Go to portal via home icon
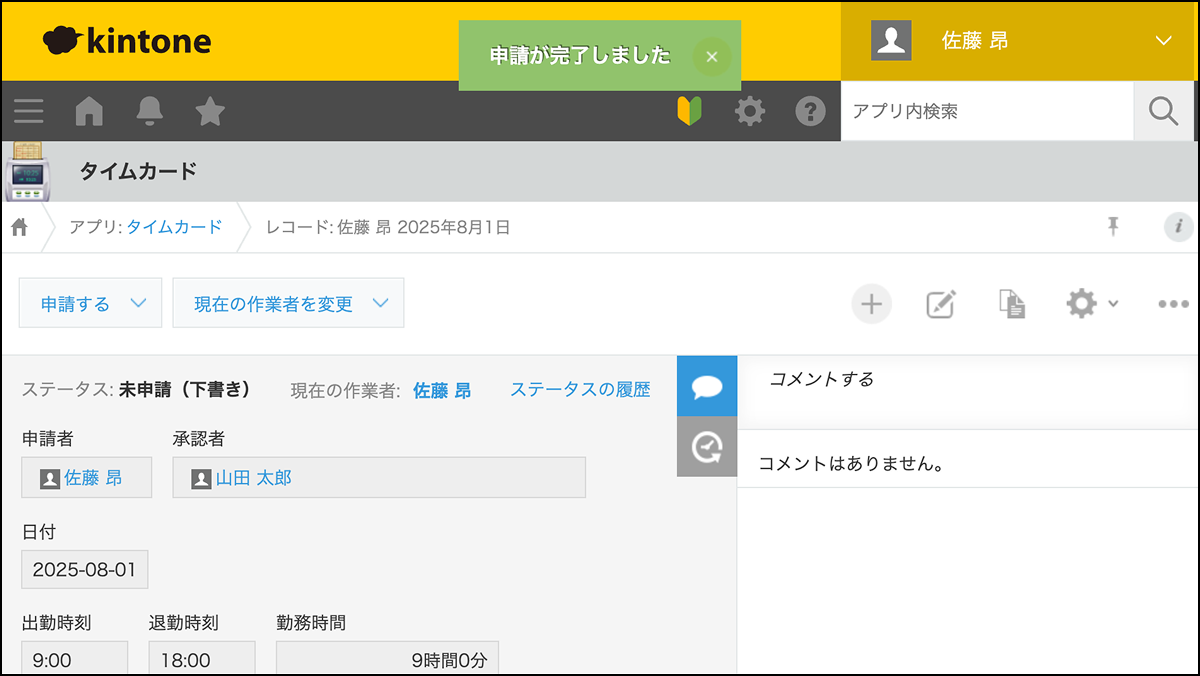This screenshot has height=676, width=1200. (x=89, y=111)
